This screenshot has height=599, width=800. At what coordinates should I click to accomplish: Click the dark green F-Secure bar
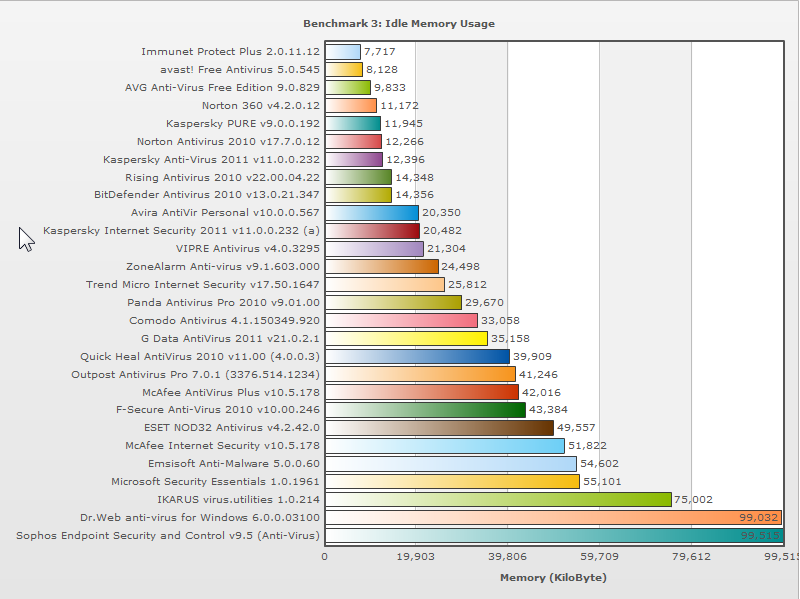[x=426, y=409]
